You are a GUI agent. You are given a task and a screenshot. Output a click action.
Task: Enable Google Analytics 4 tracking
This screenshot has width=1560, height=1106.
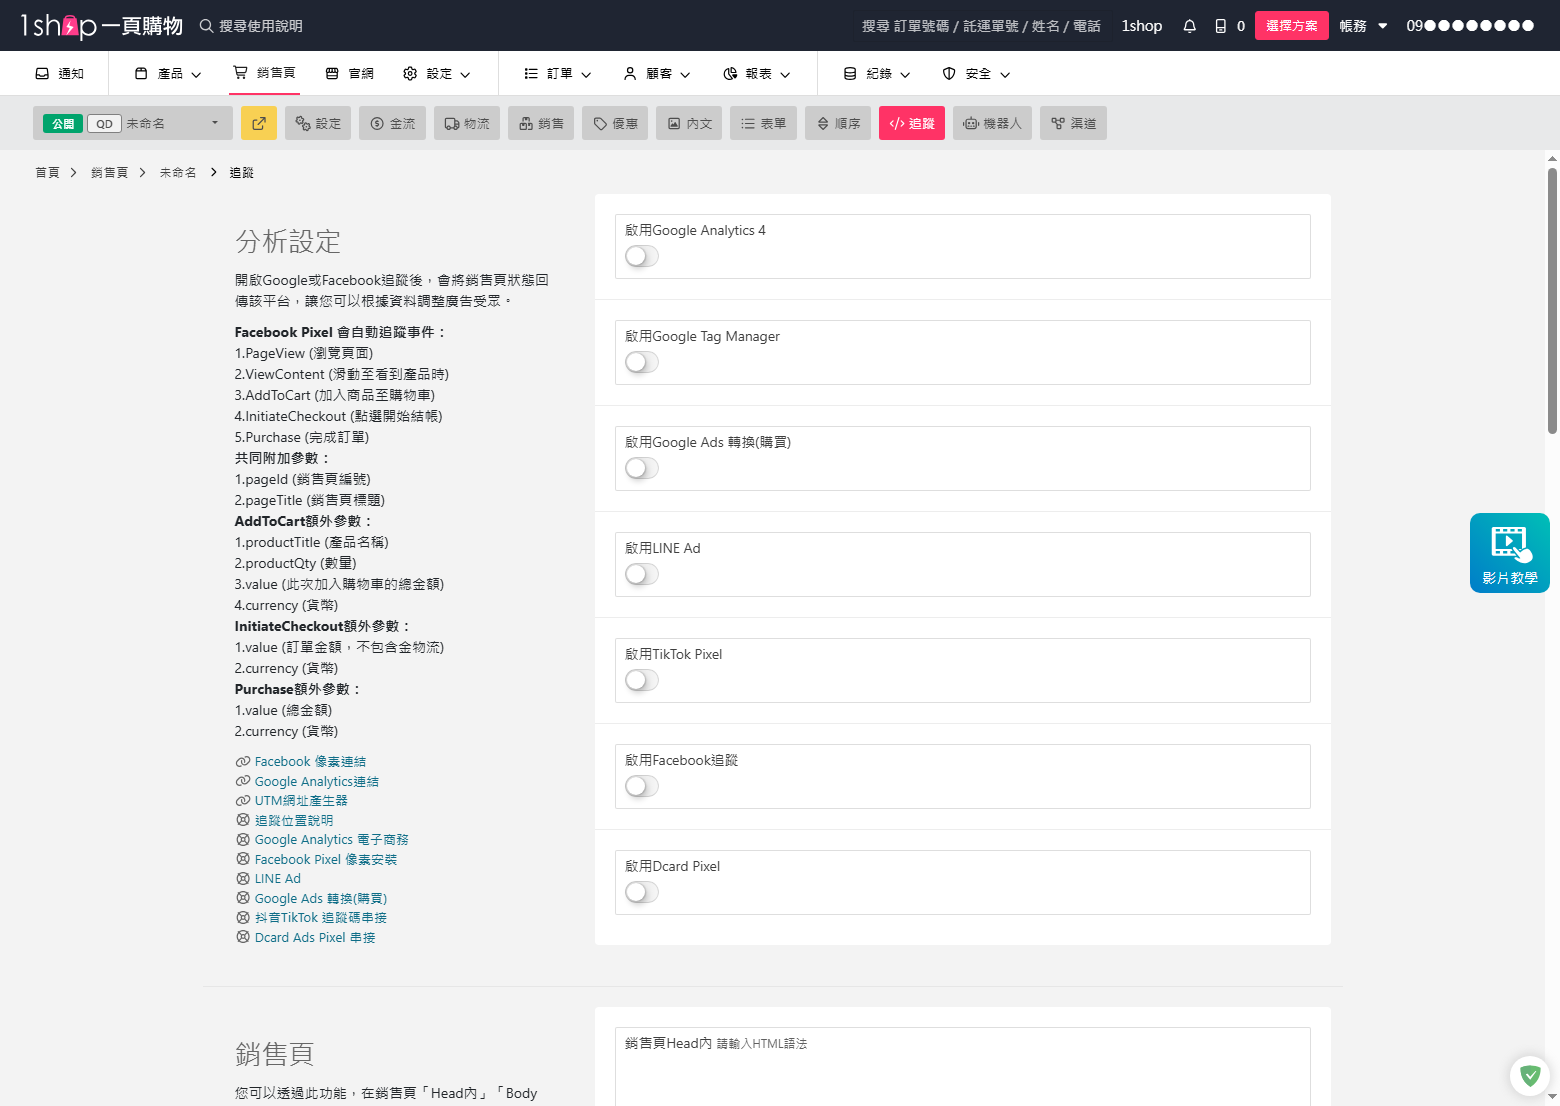(641, 256)
